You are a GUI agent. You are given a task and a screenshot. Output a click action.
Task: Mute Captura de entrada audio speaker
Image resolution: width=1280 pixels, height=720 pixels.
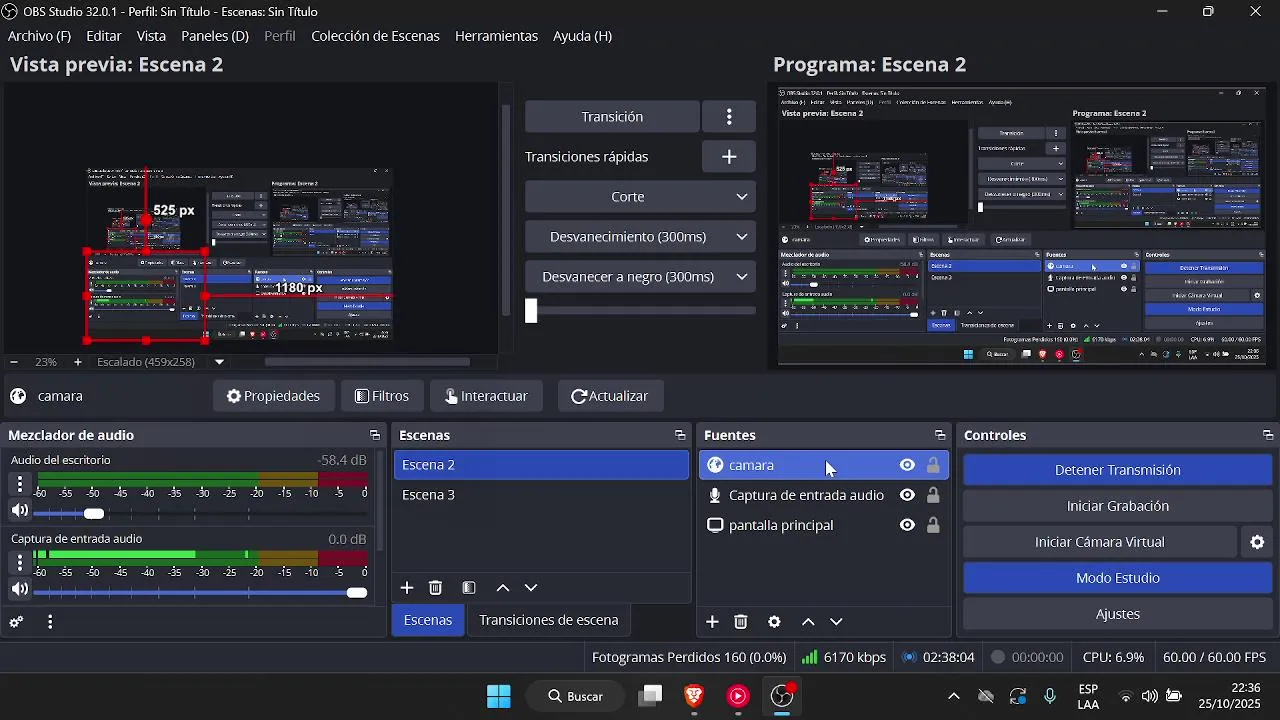pos(19,590)
